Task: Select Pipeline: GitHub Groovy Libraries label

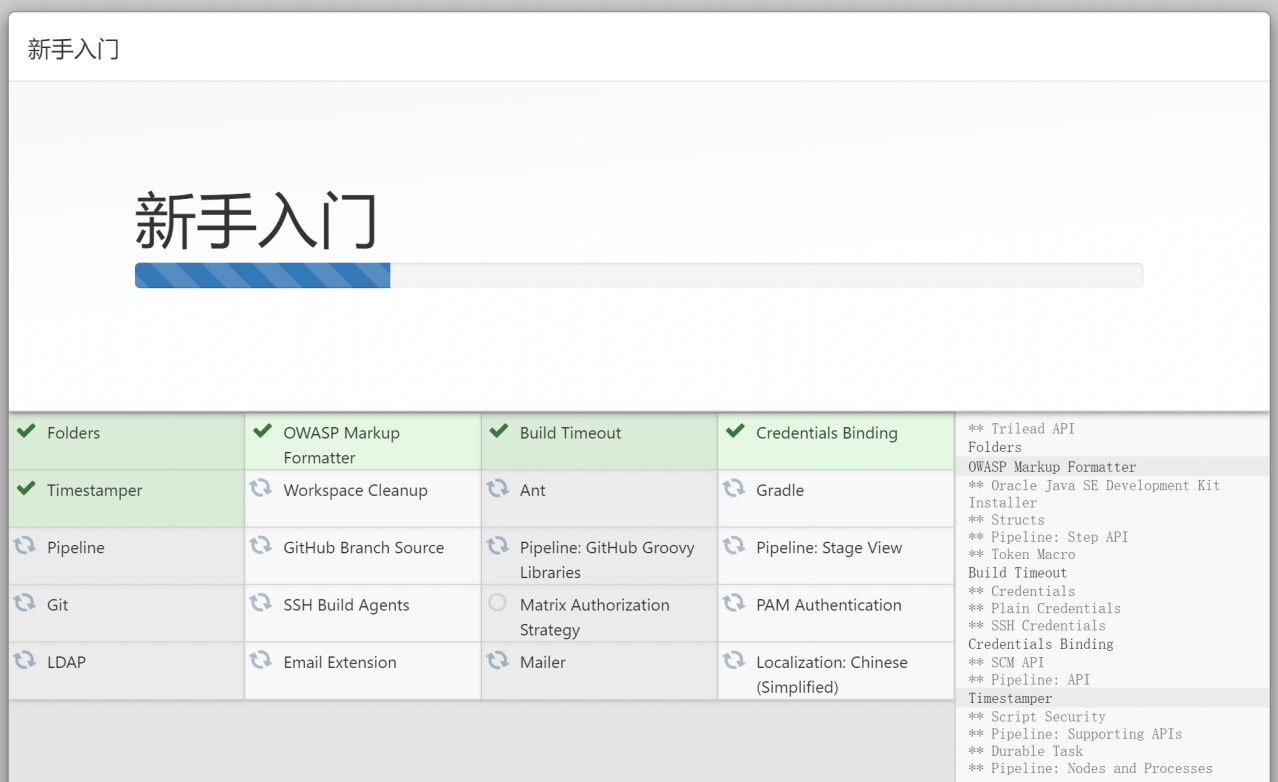Action: pos(607,560)
